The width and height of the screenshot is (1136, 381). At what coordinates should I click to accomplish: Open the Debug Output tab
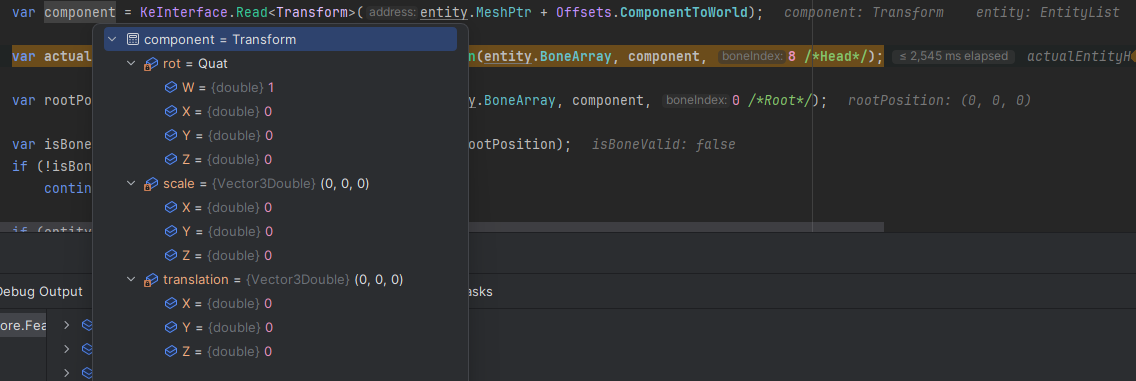pyautogui.click(x=41, y=292)
